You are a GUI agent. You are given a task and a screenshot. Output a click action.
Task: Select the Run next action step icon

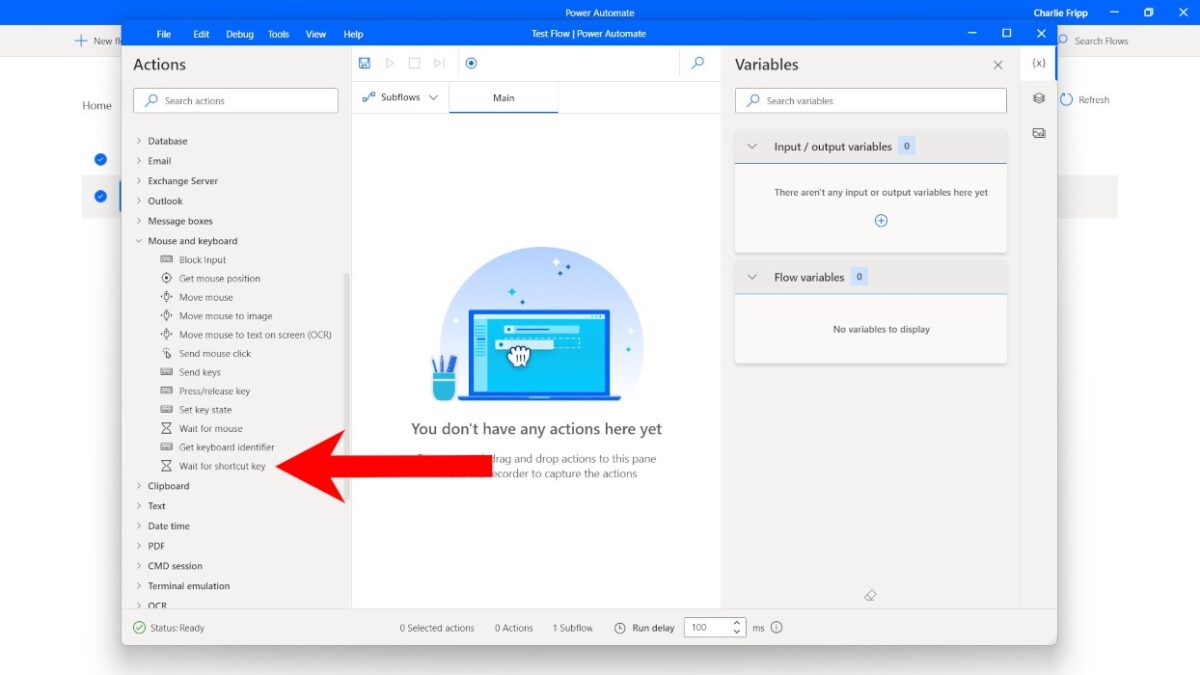439,62
